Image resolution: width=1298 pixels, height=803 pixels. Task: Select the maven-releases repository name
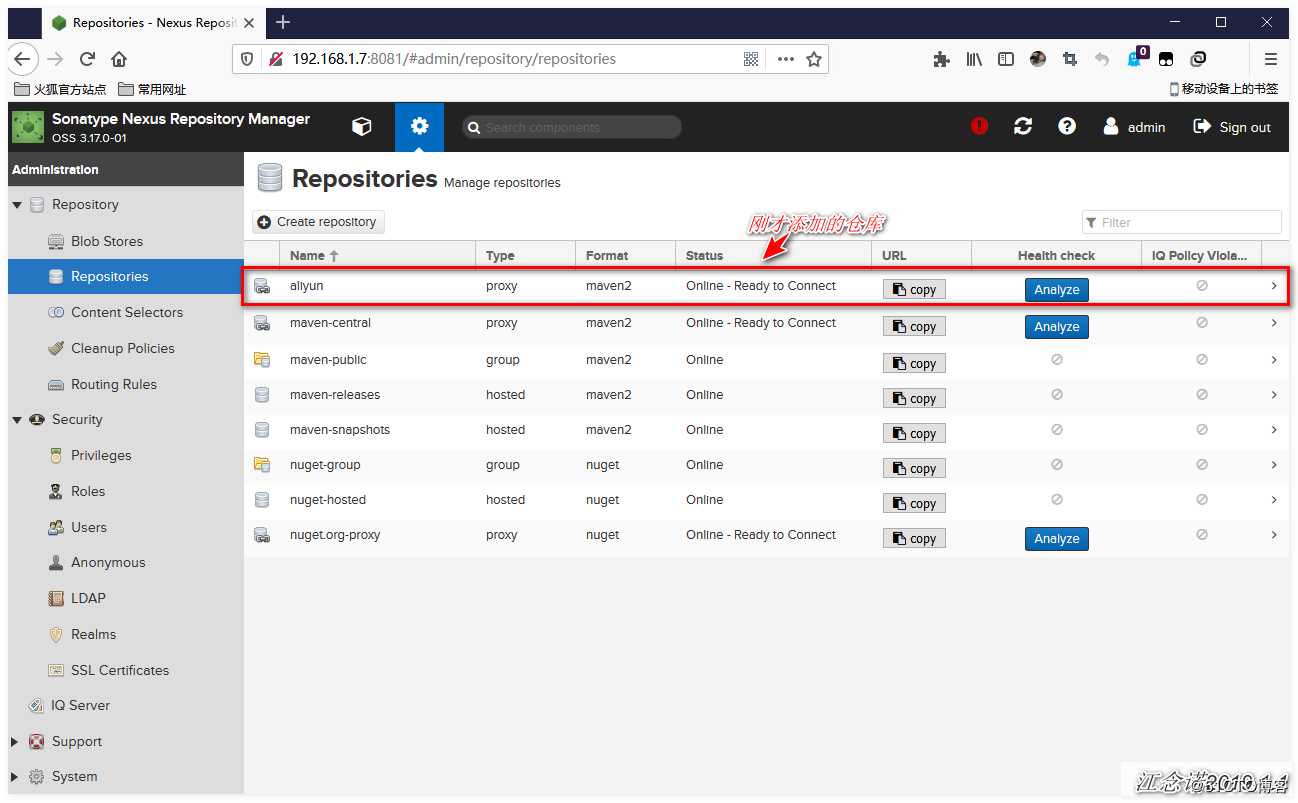pos(335,395)
